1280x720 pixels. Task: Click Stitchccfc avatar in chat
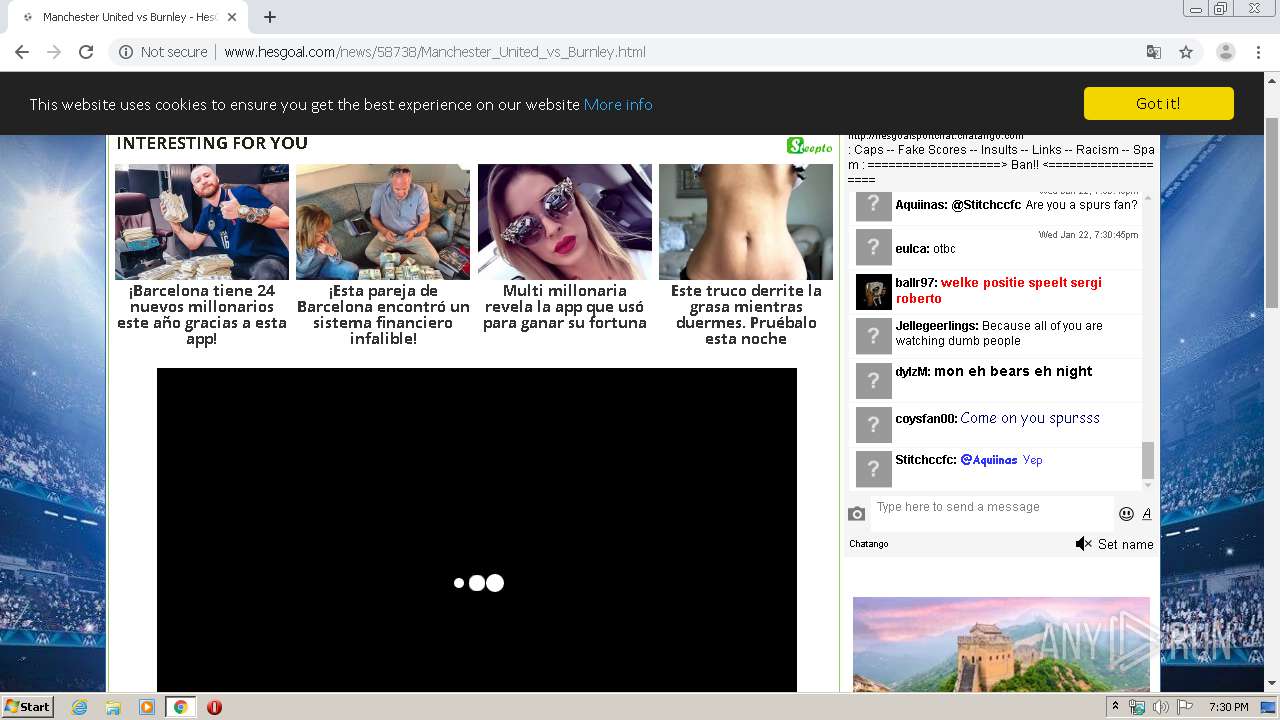(x=873, y=468)
